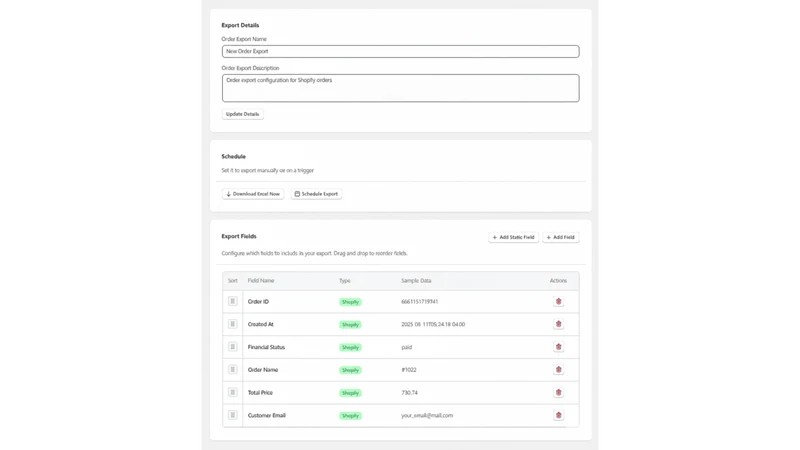Click the Created At field name
800x450 pixels.
[x=261, y=324]
